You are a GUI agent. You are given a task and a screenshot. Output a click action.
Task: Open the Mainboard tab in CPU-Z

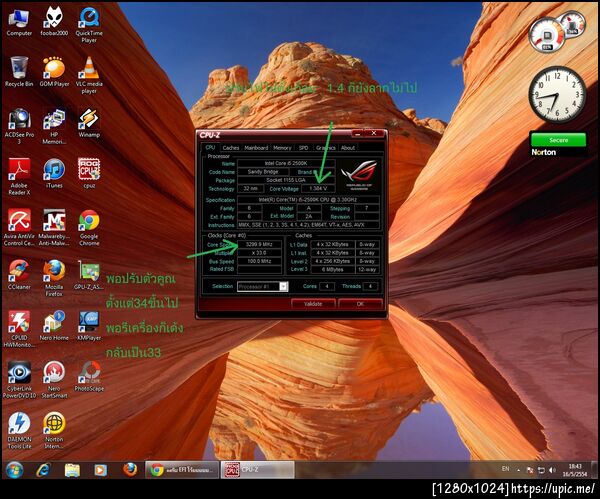256,148
